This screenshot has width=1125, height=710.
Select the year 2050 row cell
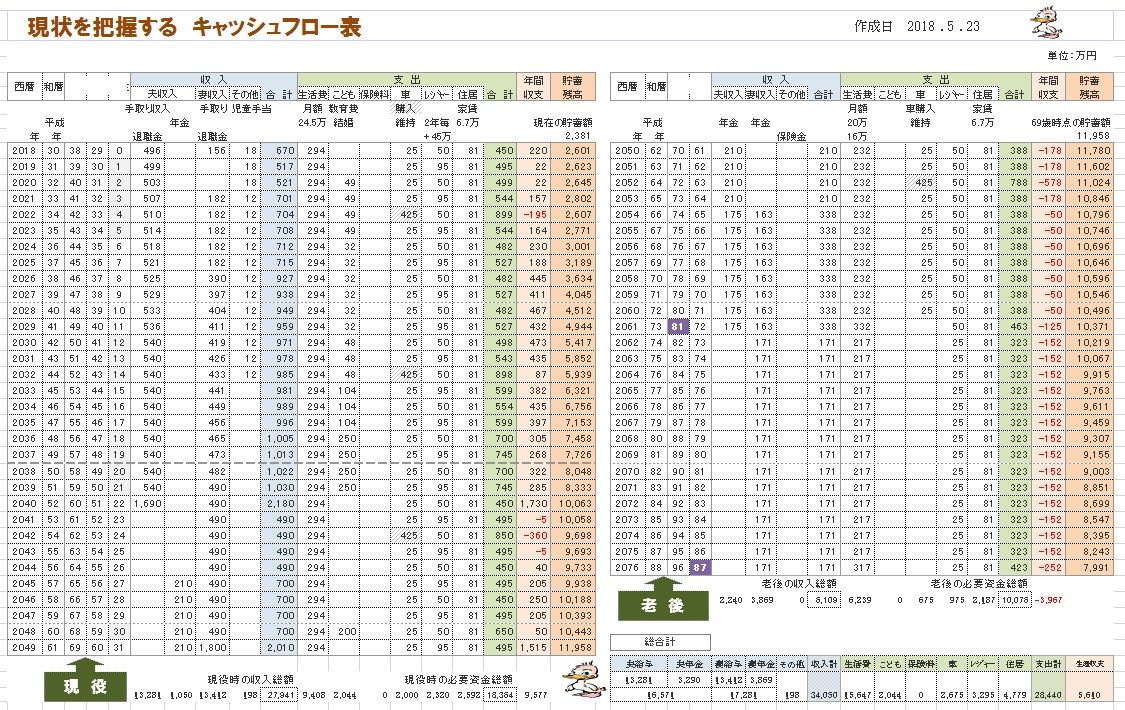[x=627, y=151]
